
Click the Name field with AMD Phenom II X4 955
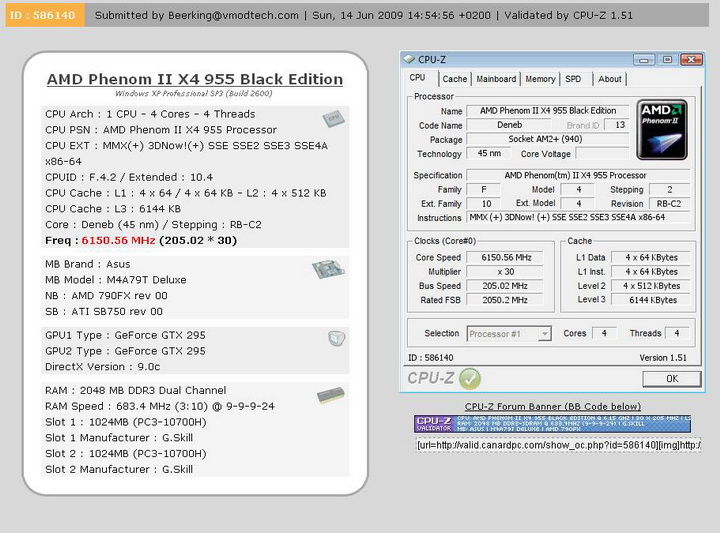coord(548,111)
